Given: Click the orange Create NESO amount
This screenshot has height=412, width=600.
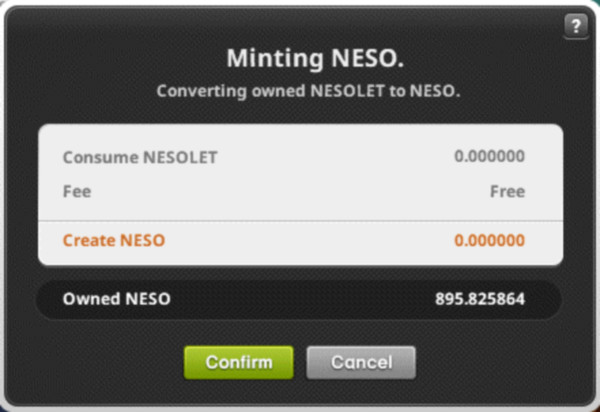Looking at the screenshot, I should (x=489, y=240).
